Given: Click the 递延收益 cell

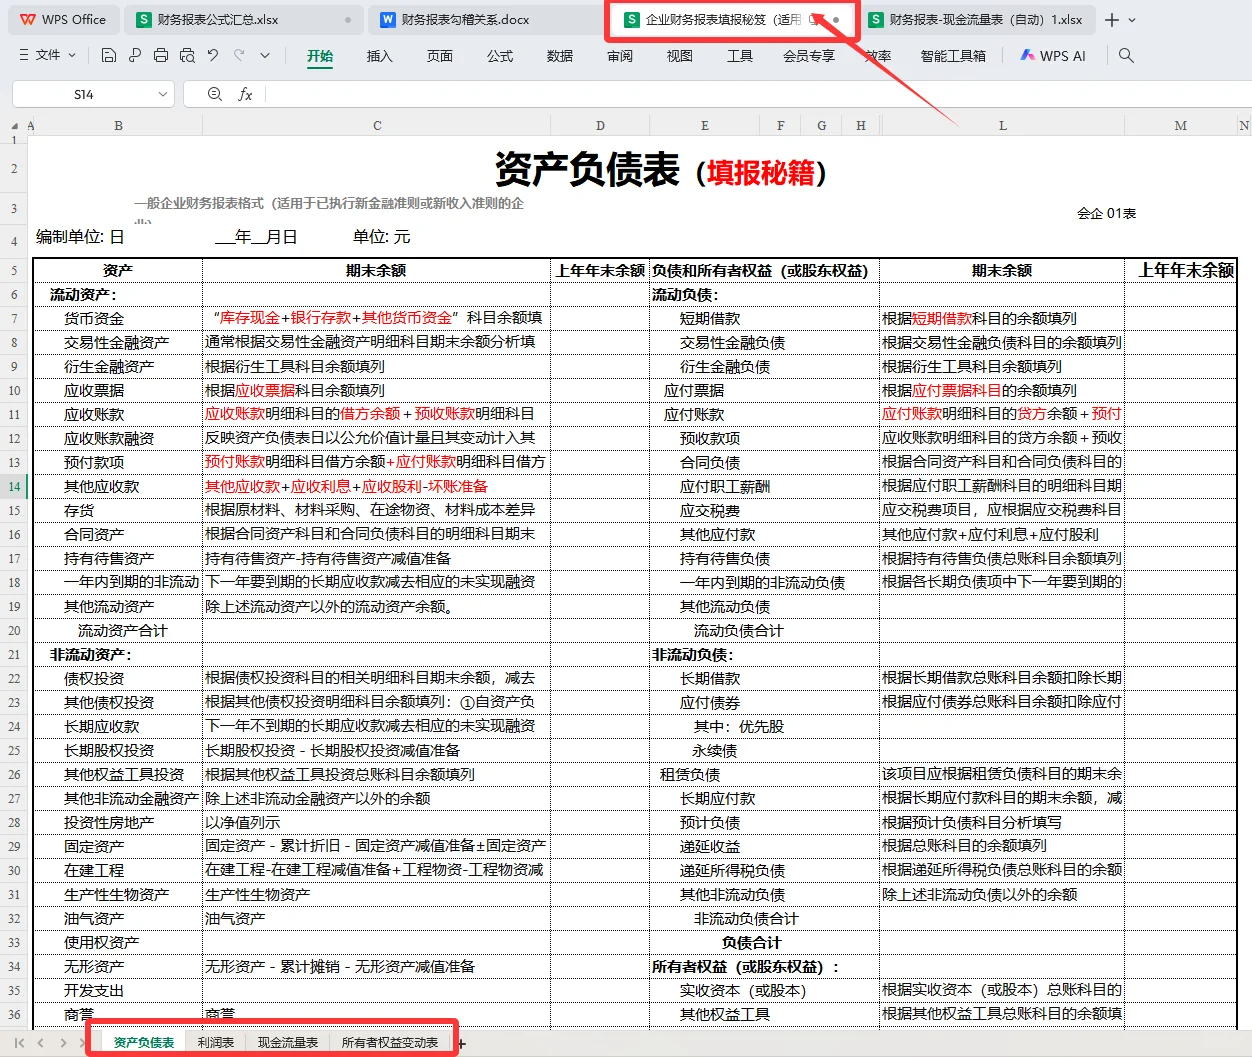Looking at the screenshot, I should [764, 846].
